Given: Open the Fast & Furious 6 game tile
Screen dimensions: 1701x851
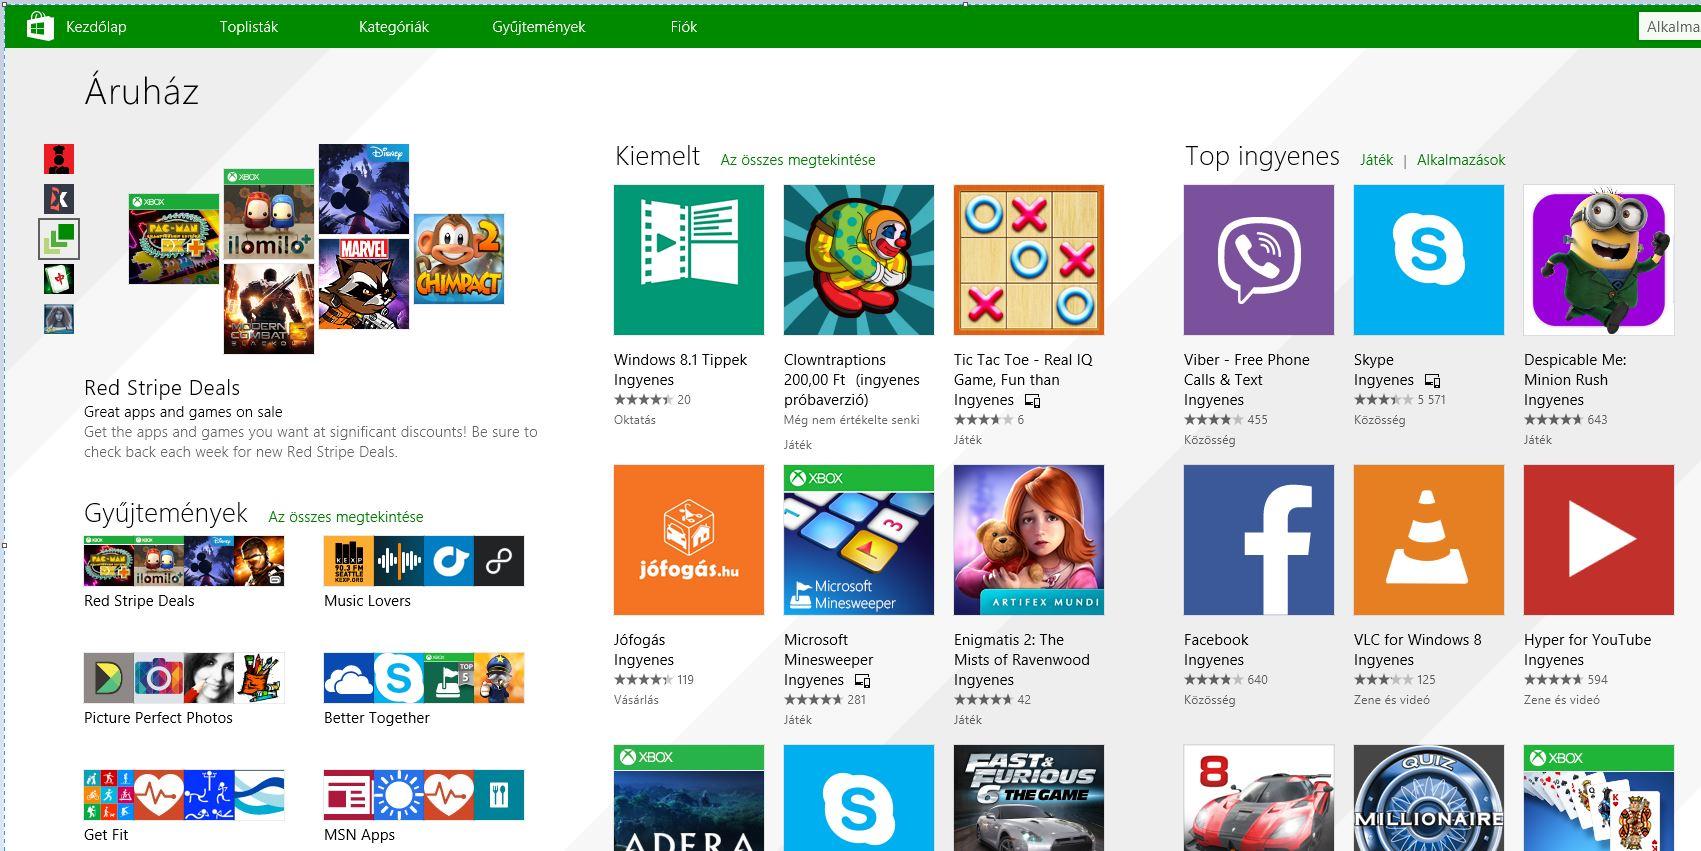Looking at the screenshot, I should [x=1029, y=798].
